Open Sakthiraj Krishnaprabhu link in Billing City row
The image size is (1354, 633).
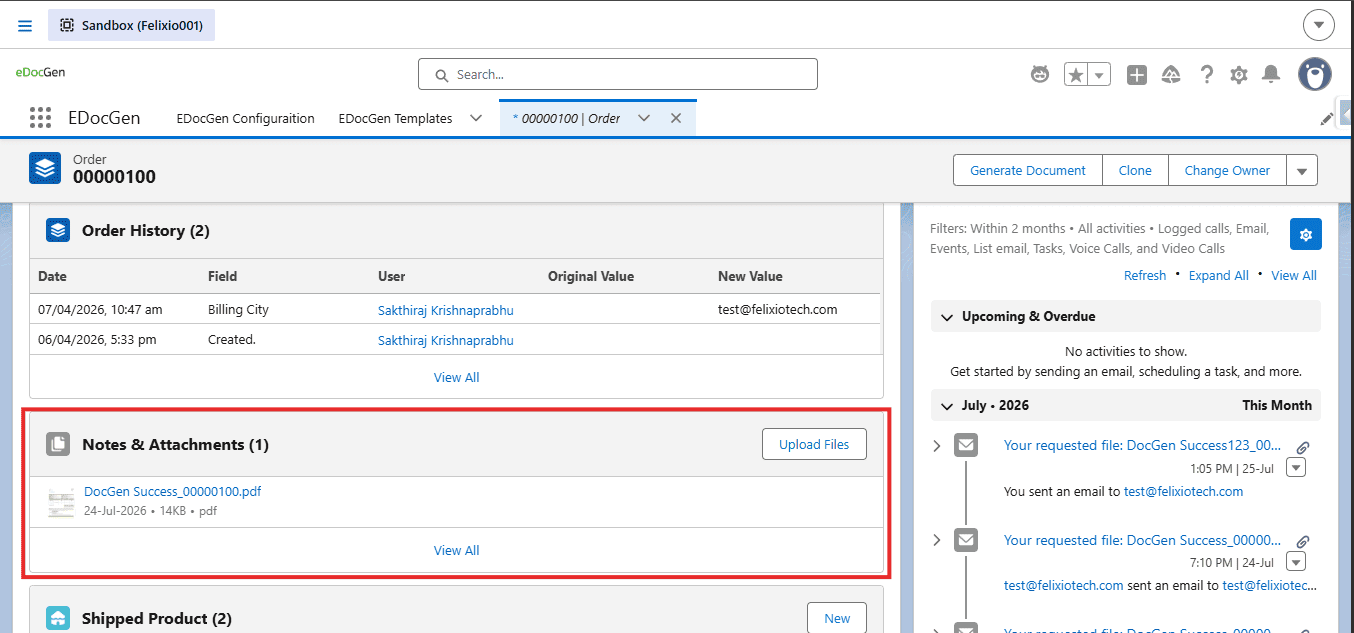446,310
